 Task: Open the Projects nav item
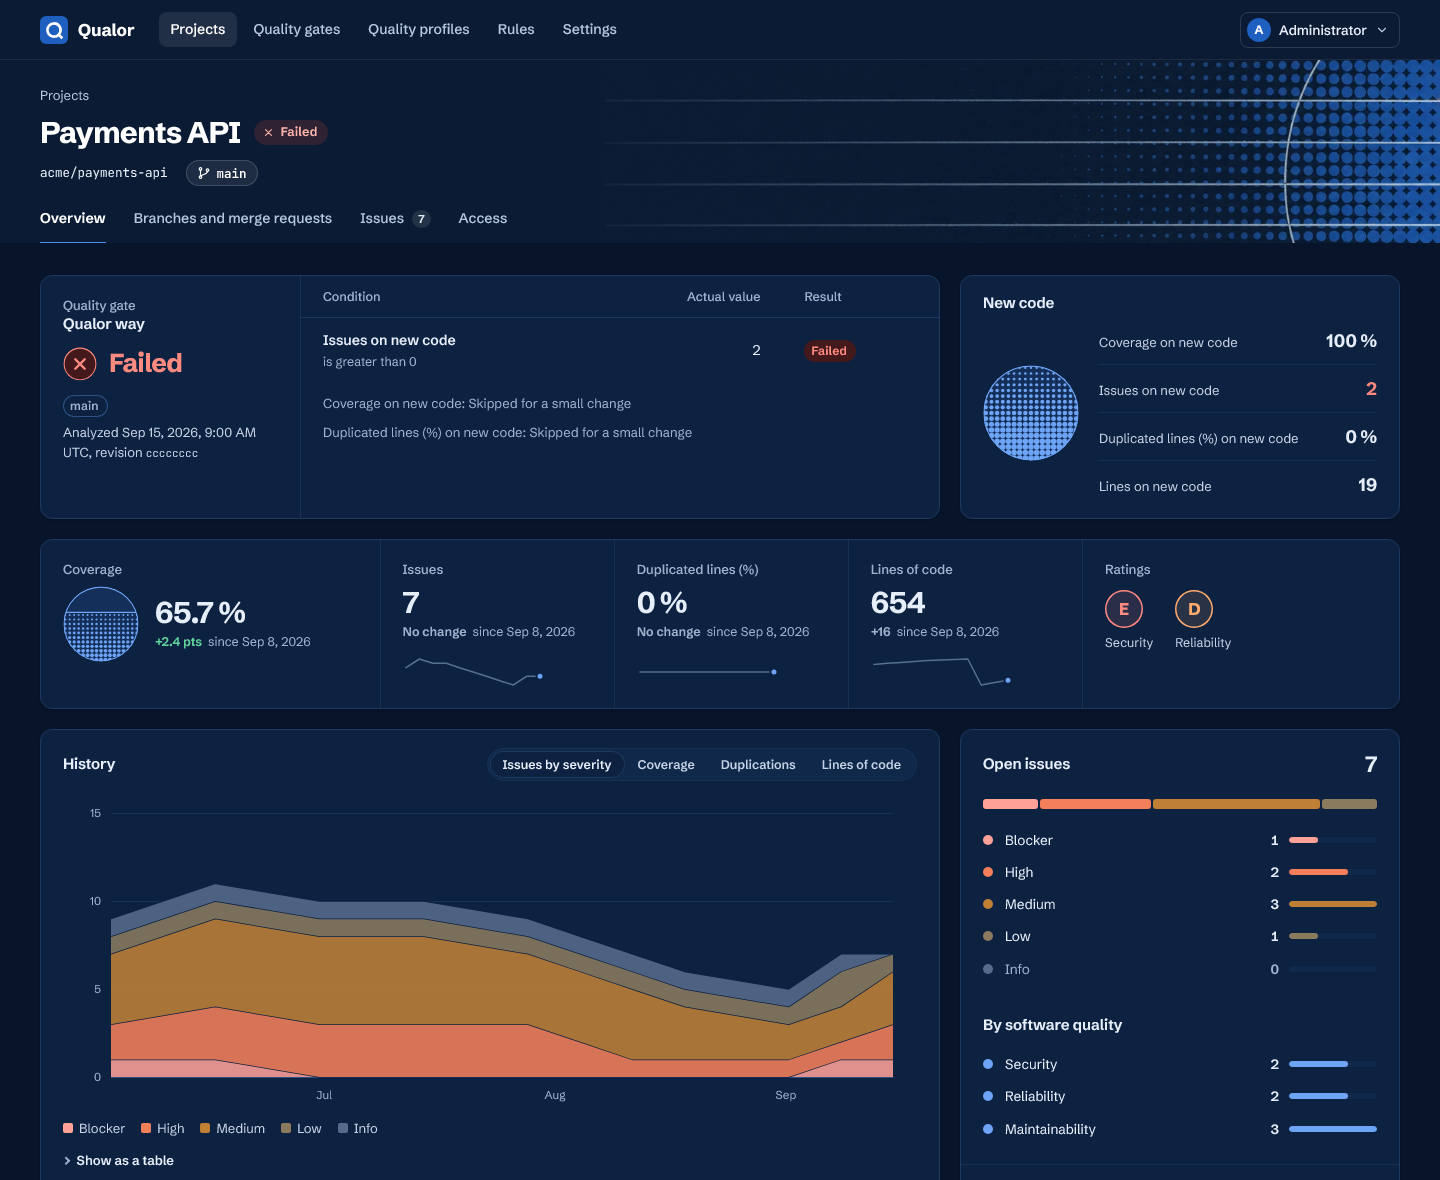pos(198,29)
